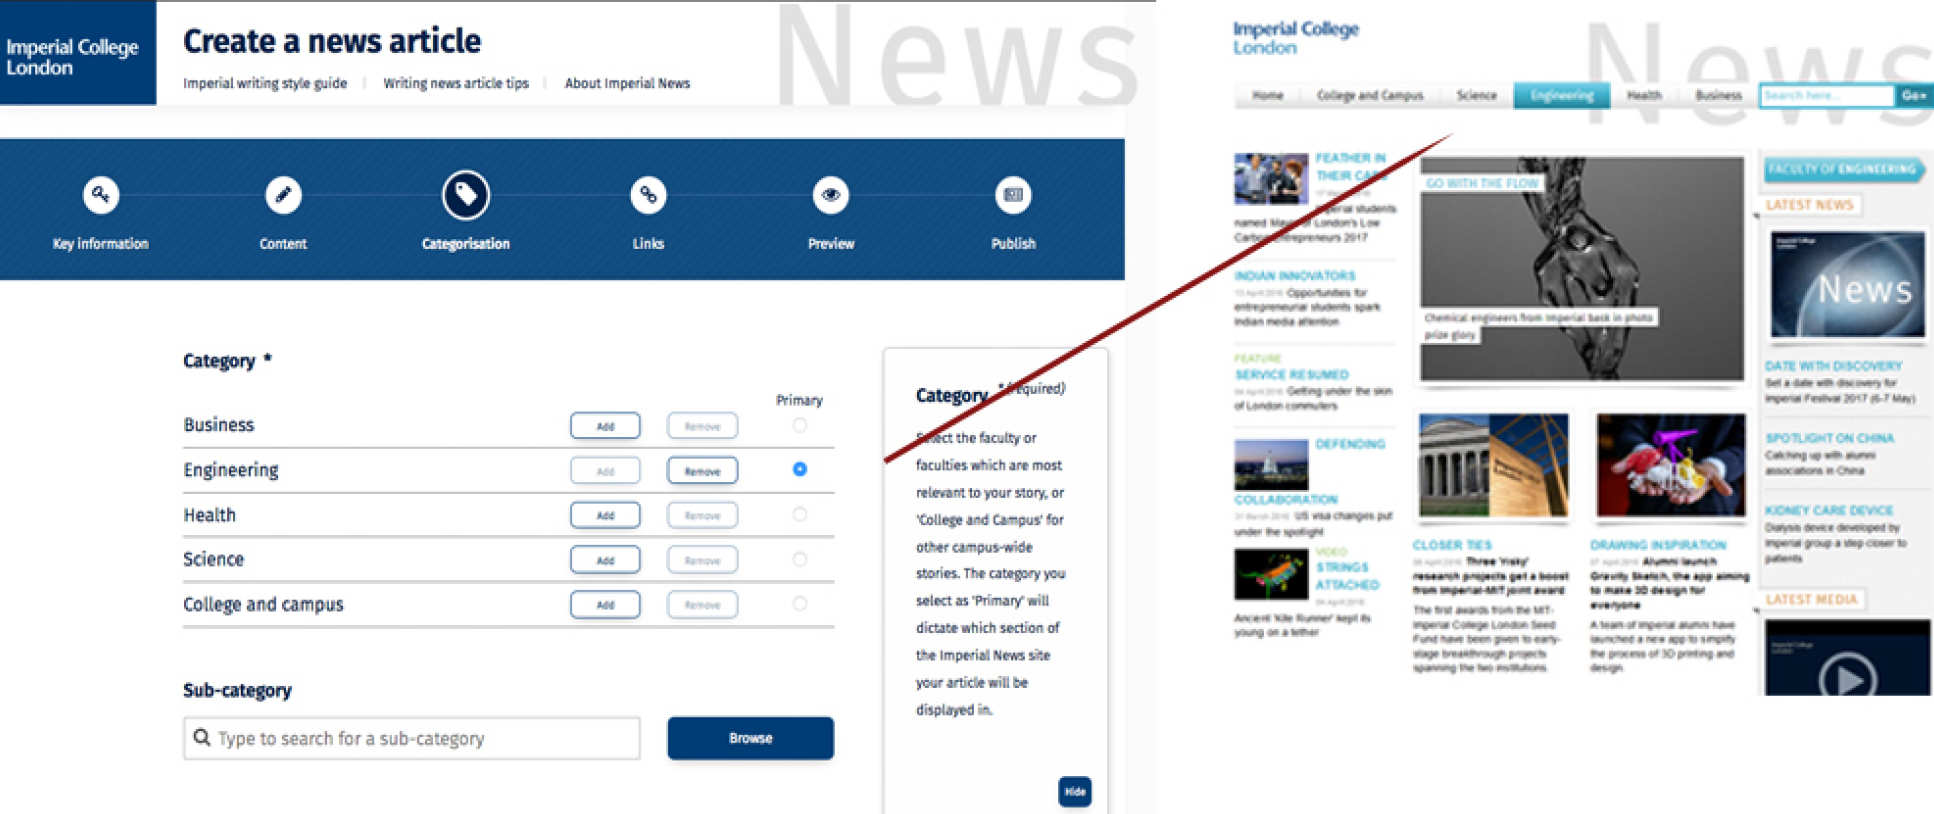Select the Categorisation tag icon

466,195
